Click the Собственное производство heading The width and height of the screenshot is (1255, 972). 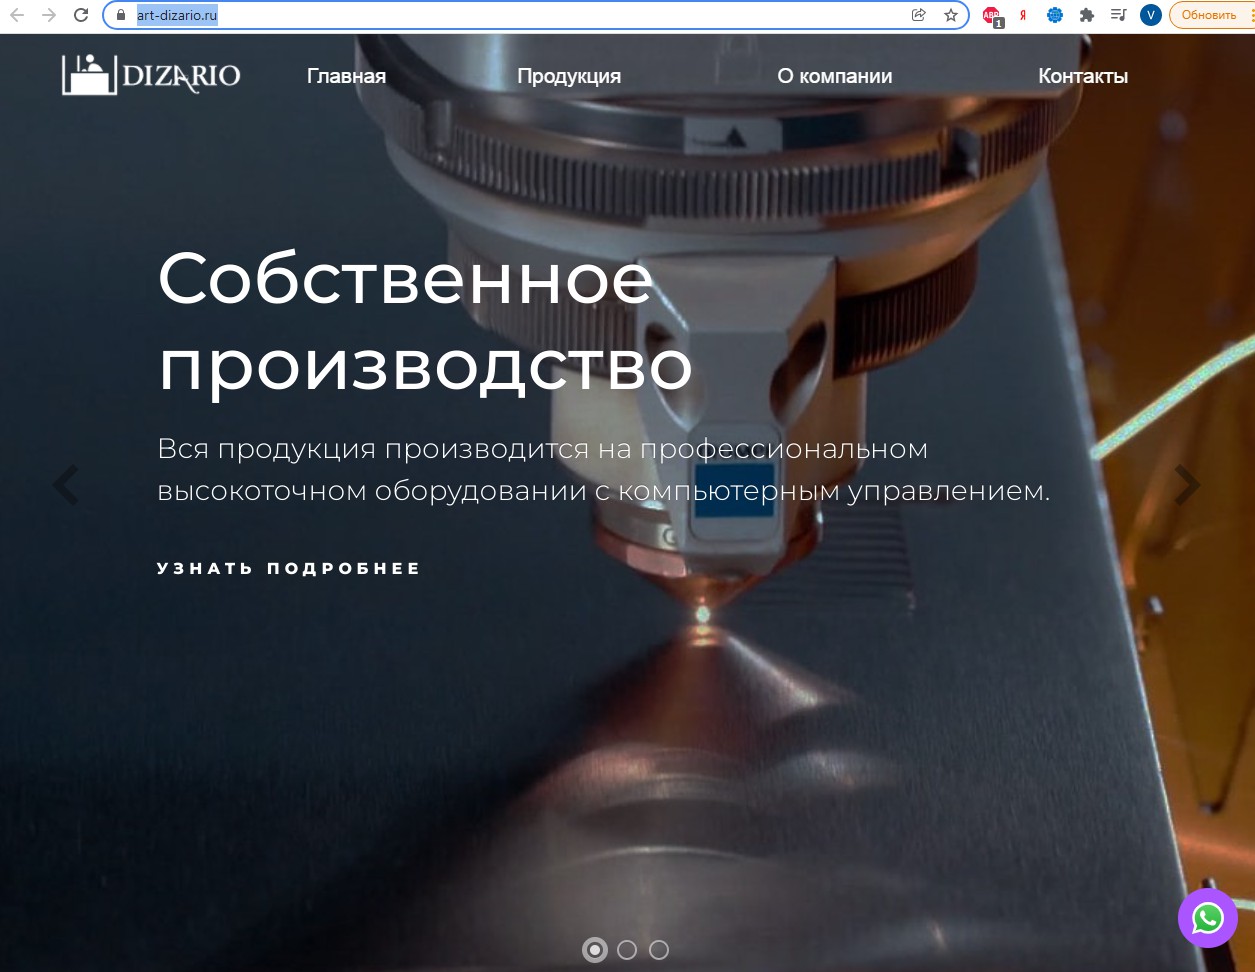coord(425,323)
